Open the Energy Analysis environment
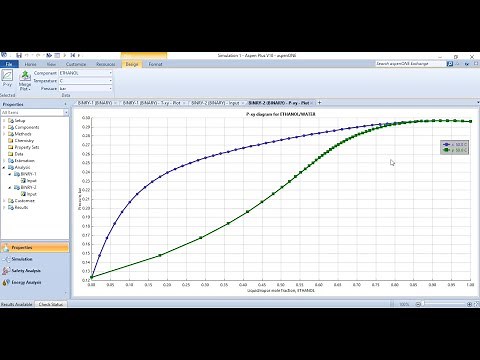This screenshot has width=480, height=360. (35, 282)
